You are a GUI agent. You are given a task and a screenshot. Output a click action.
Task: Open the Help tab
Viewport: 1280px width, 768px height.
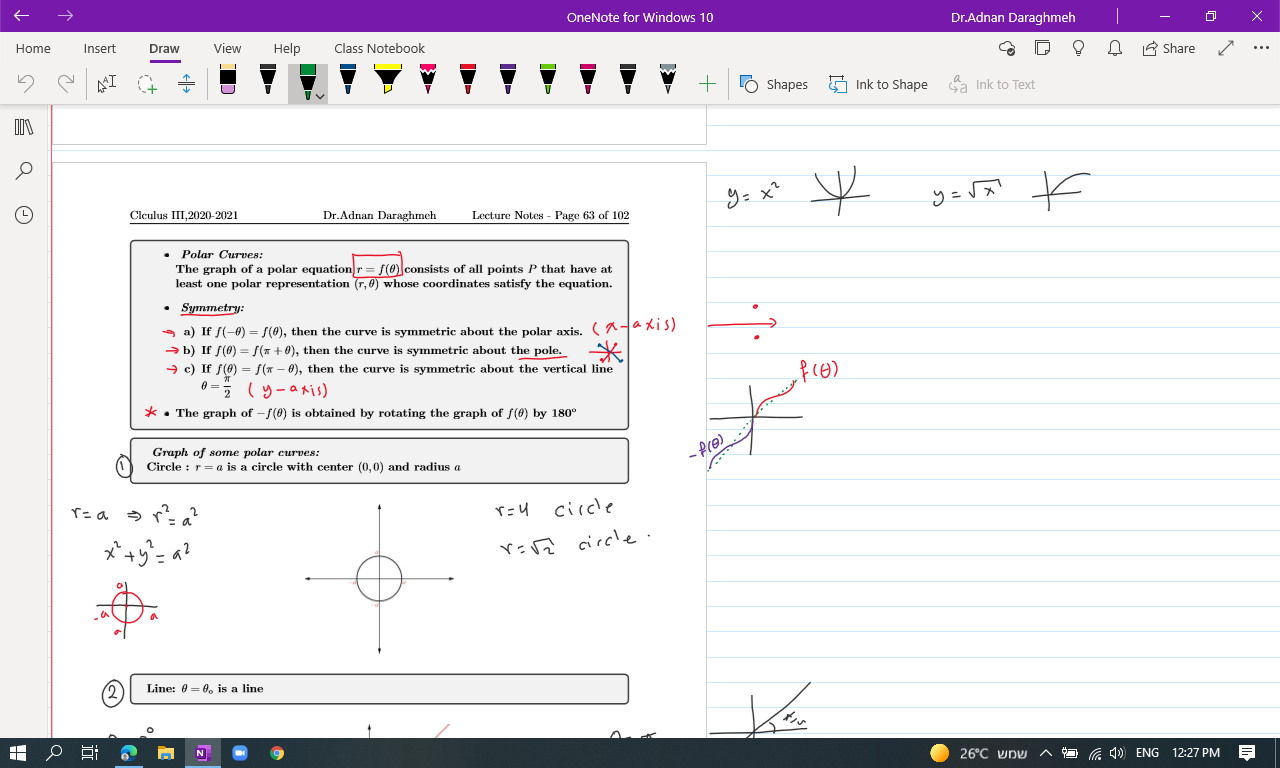pos(287,48)
